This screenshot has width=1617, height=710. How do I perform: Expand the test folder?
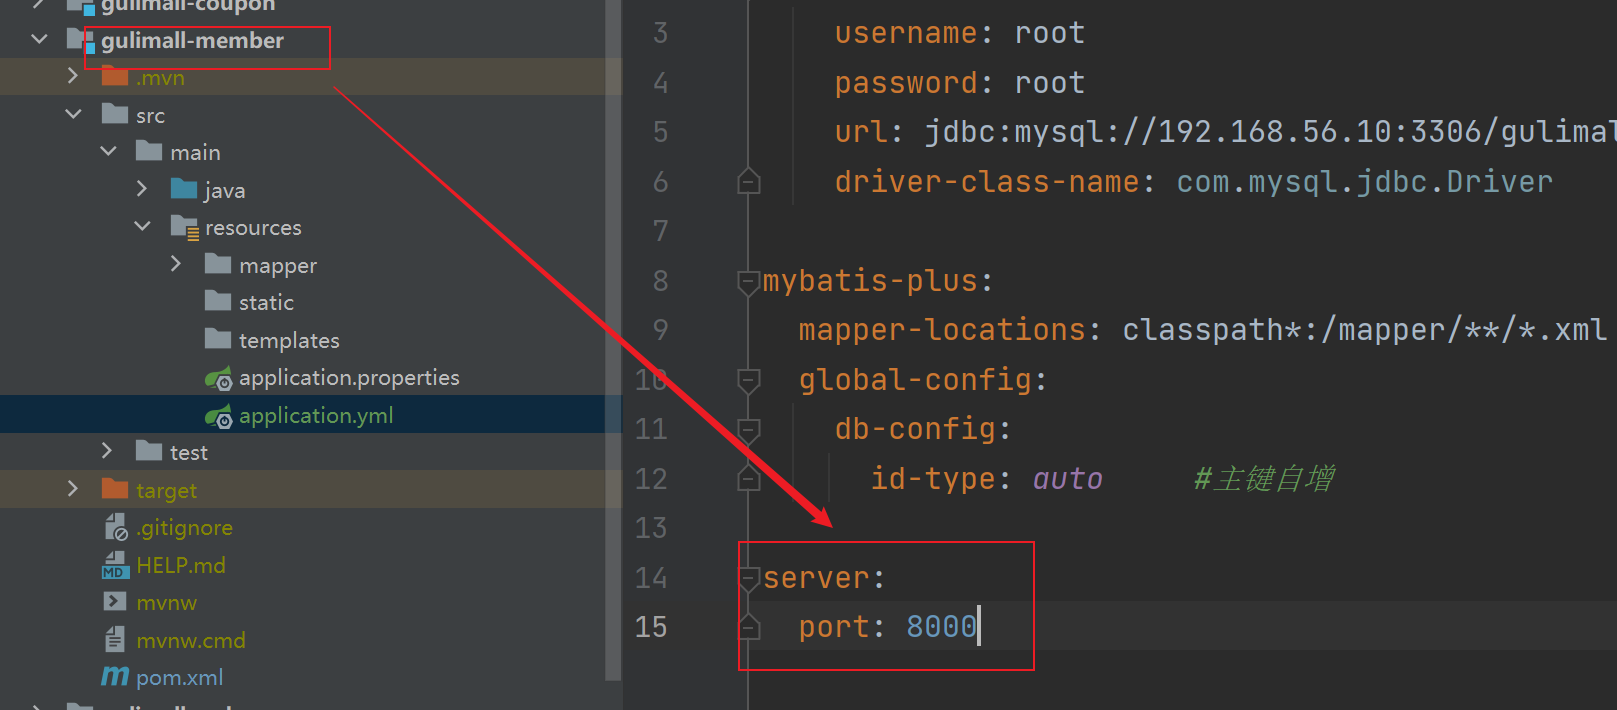tap(107, 451)
